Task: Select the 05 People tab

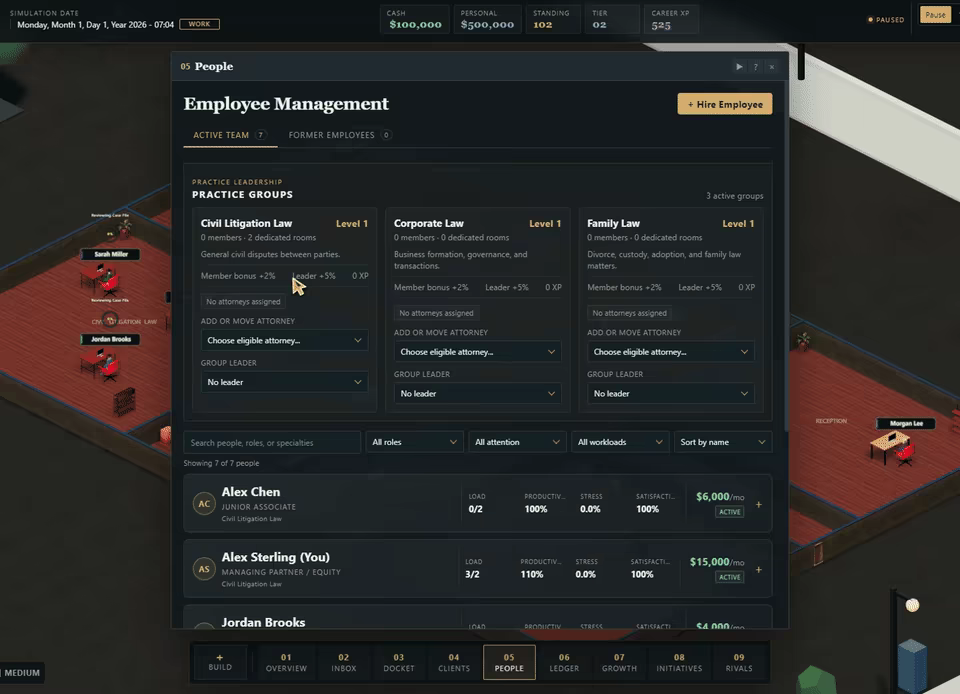Action: pos(509,662)
